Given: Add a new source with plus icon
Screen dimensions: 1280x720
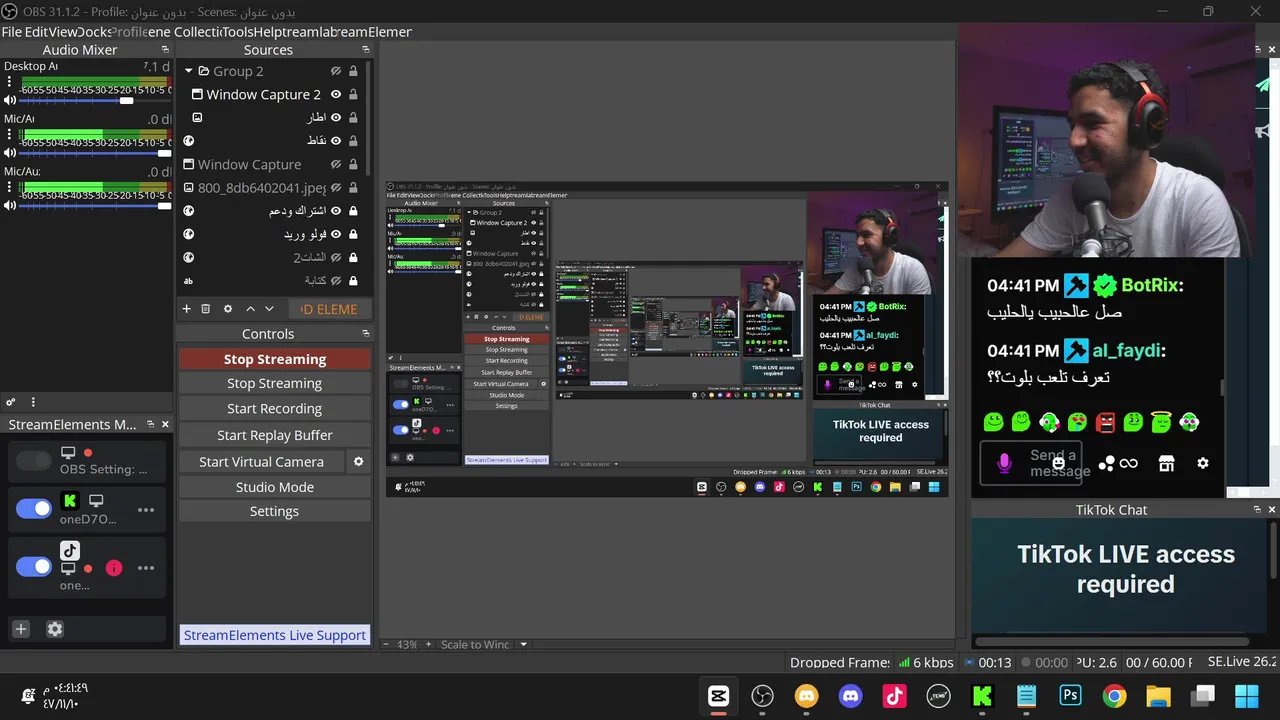Looking at the screenshot, I should (186, 309).
